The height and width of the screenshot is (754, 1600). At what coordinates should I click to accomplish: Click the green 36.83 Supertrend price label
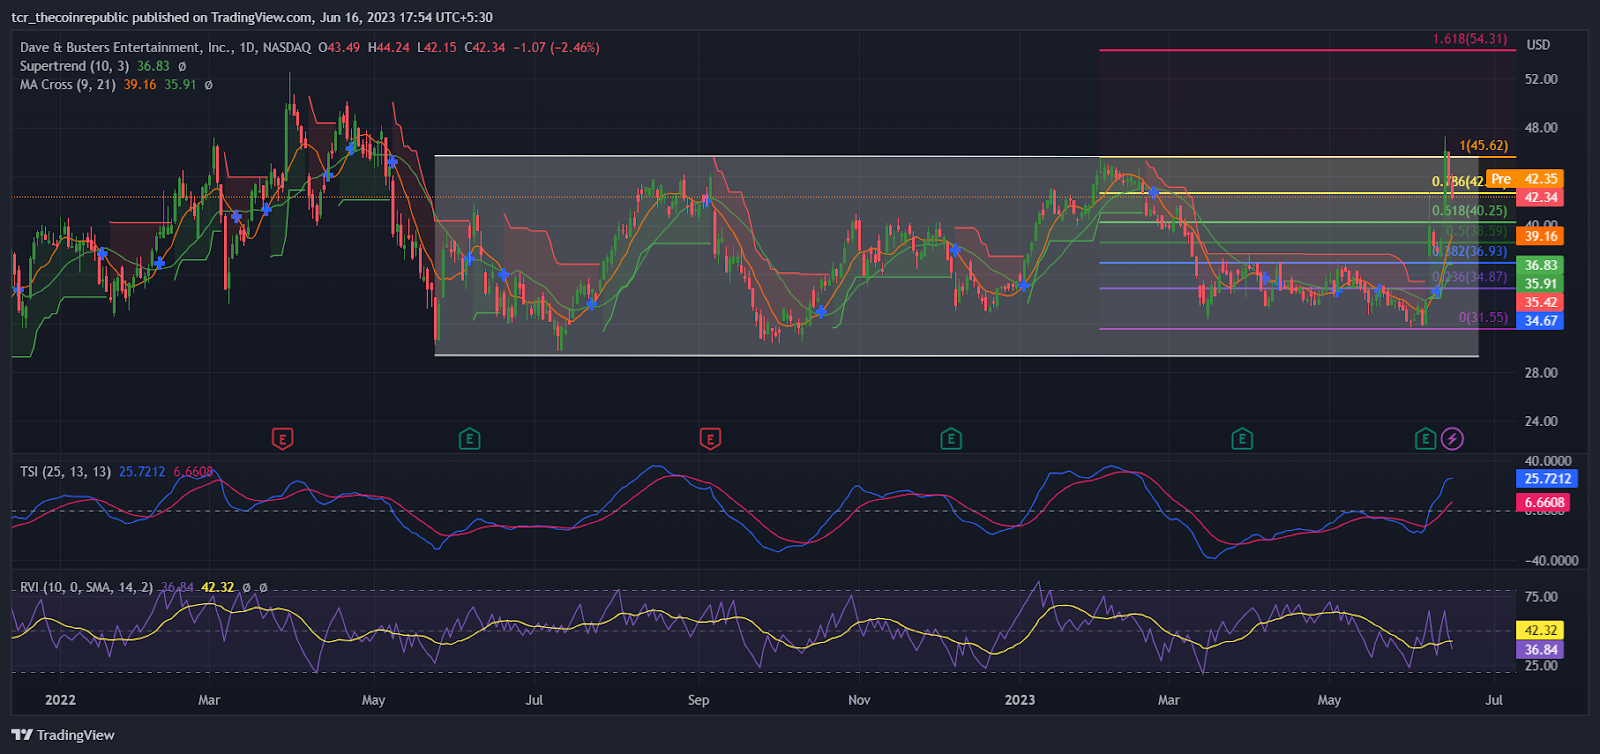coord(1540,265)
